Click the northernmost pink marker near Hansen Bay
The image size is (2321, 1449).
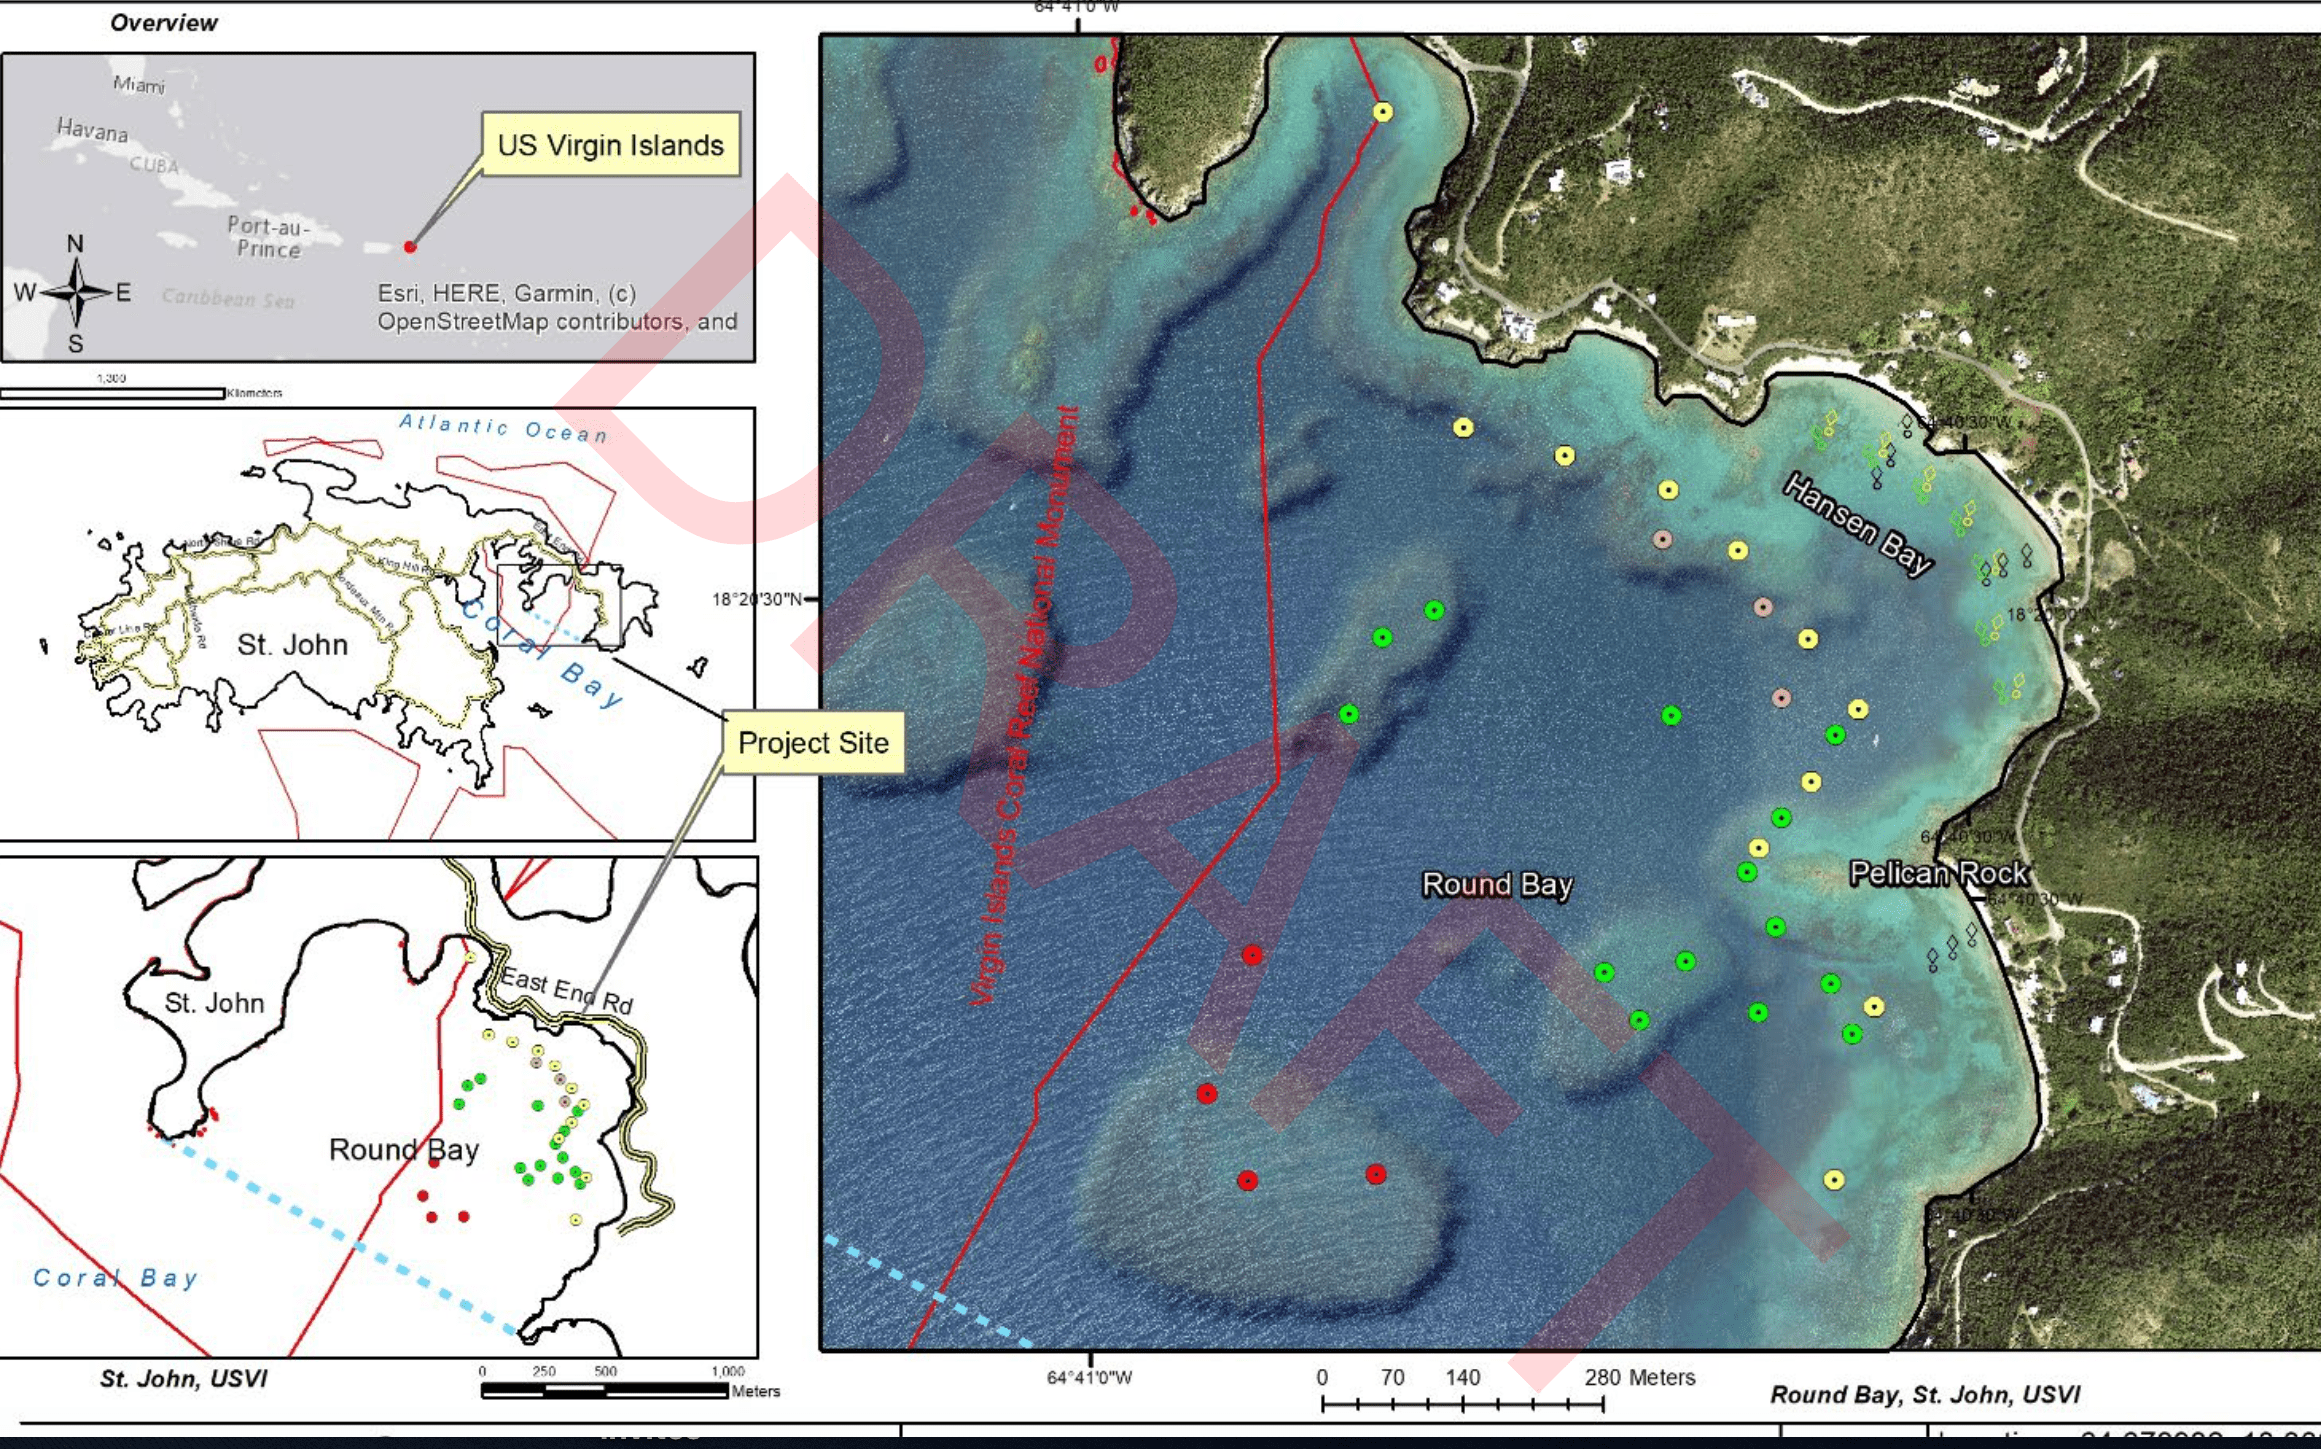pos(1662,540)
